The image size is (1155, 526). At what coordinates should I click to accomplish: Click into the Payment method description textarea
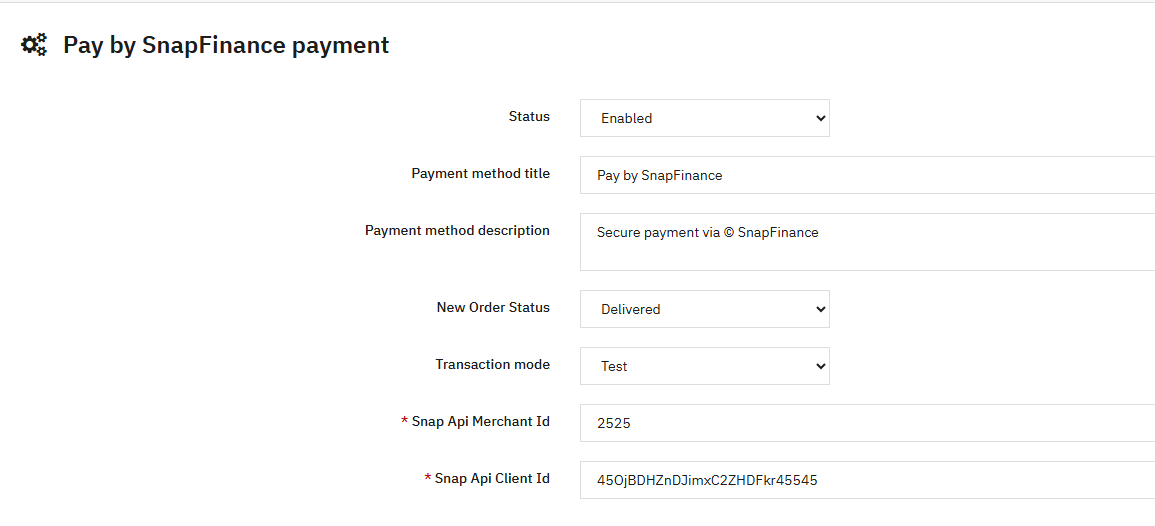click(866, 241)
